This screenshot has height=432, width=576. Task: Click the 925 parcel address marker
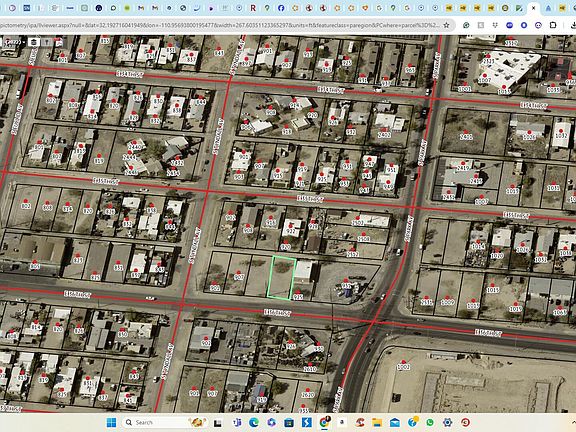[x=298, y=296]
